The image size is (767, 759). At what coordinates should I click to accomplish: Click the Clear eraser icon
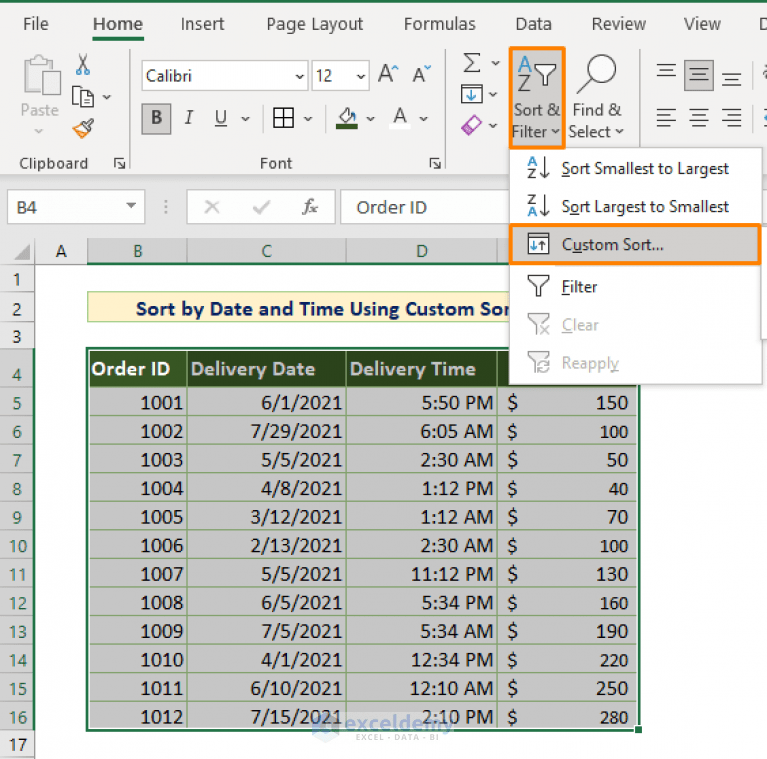[x=472, y=125]
